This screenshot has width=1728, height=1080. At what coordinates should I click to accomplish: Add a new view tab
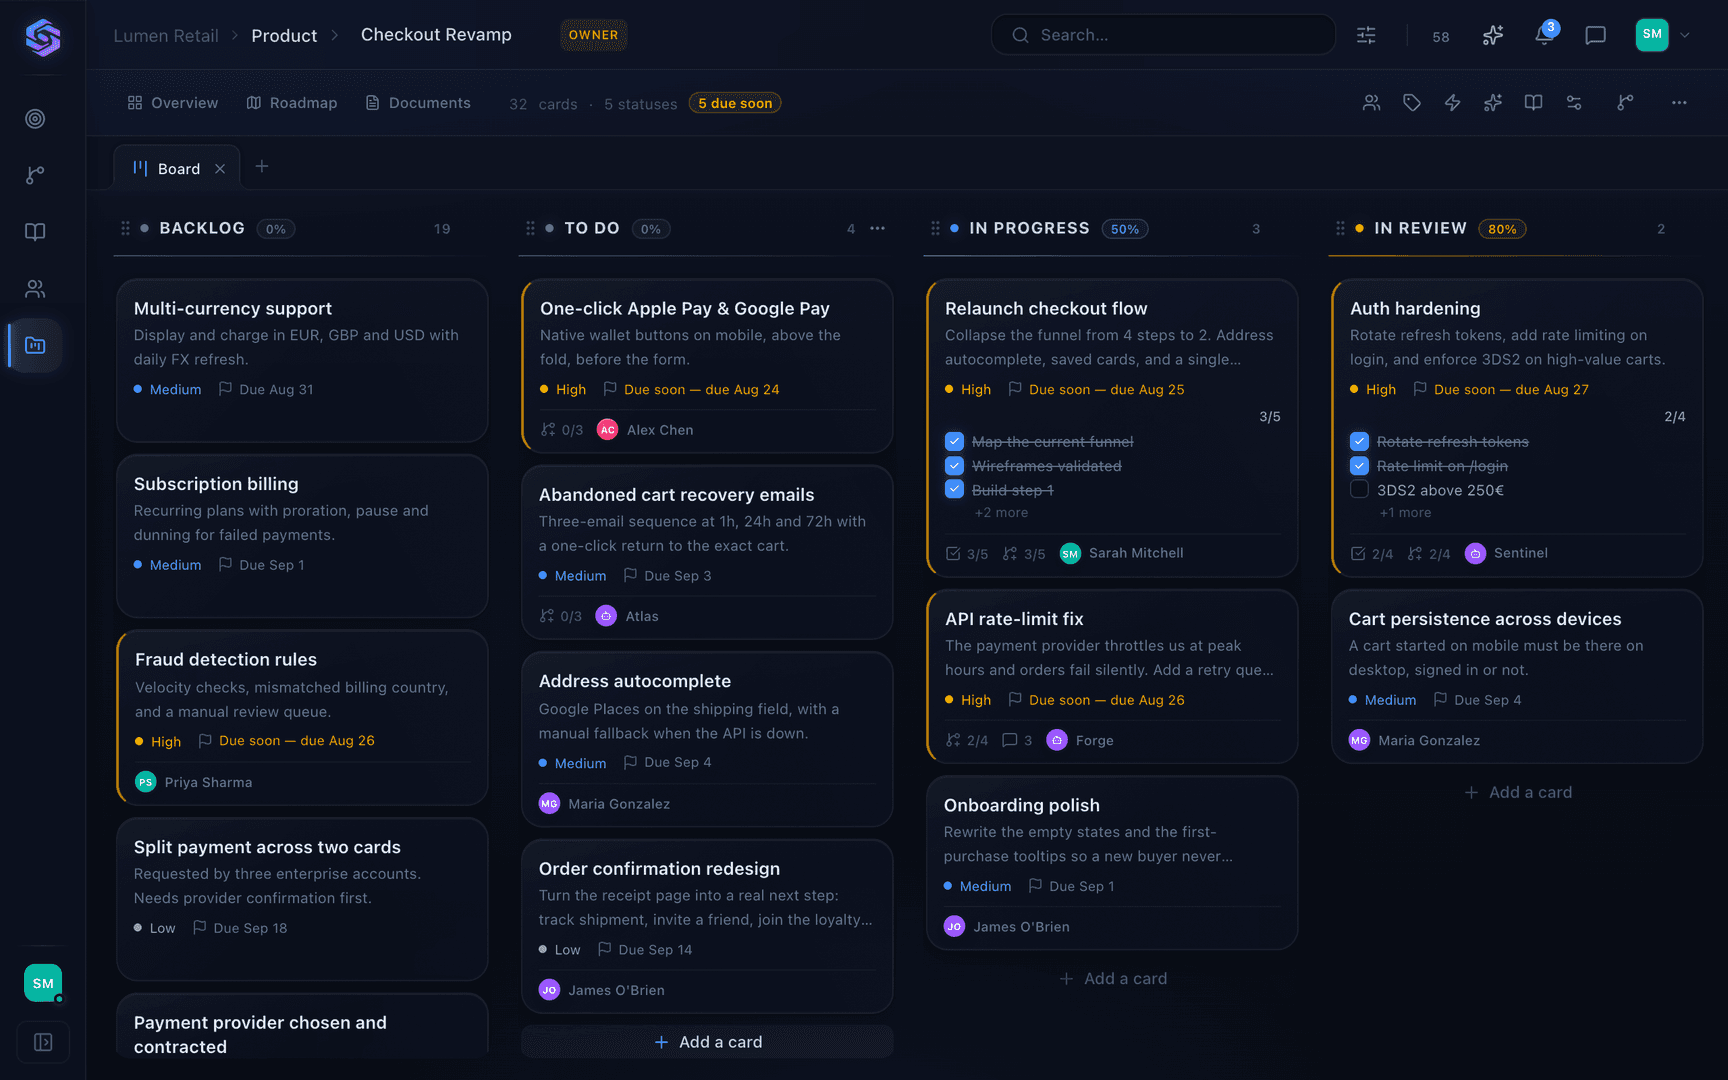pos(262,167)
